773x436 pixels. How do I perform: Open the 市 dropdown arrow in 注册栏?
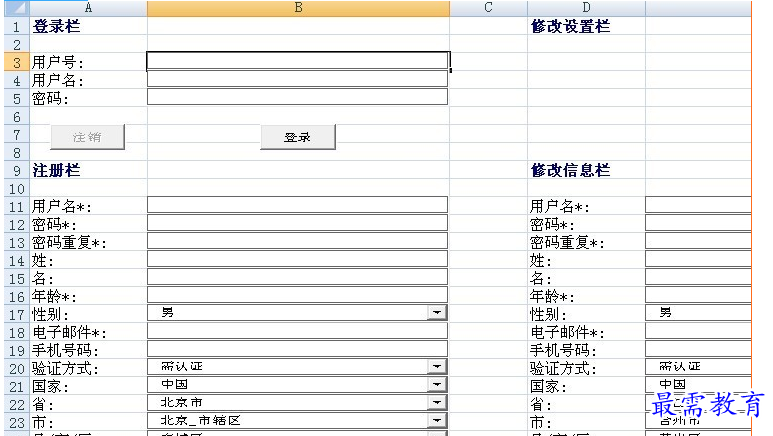click(437, 421)
